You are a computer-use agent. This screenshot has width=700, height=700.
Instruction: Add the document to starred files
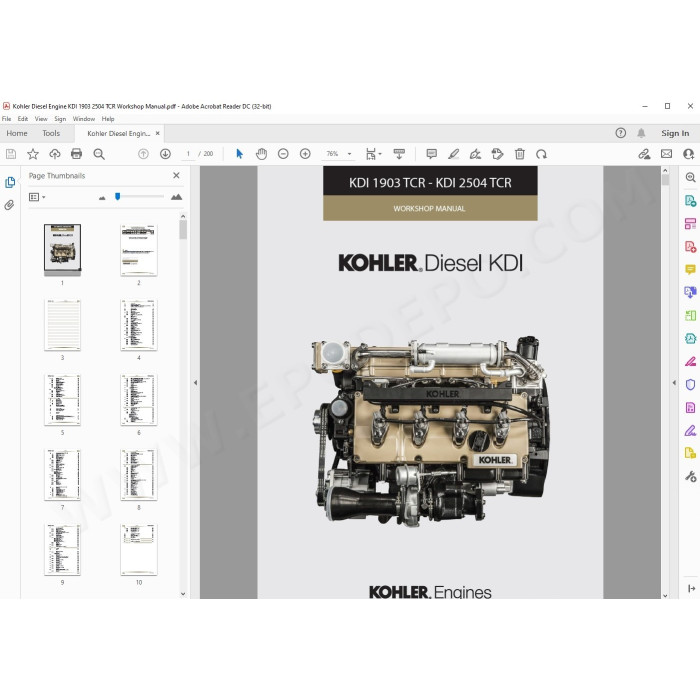(x=33, y=154)
